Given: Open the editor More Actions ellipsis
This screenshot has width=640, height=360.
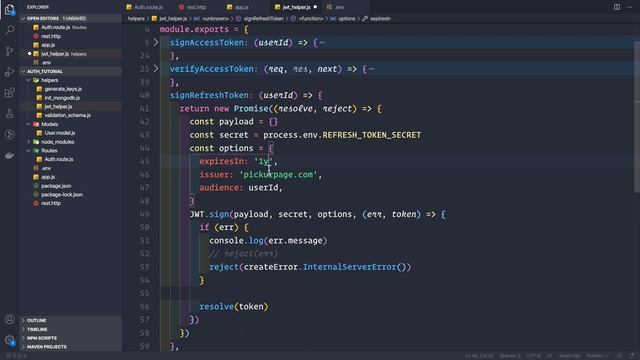Looking at the screenshot, I should coord(629,7).
